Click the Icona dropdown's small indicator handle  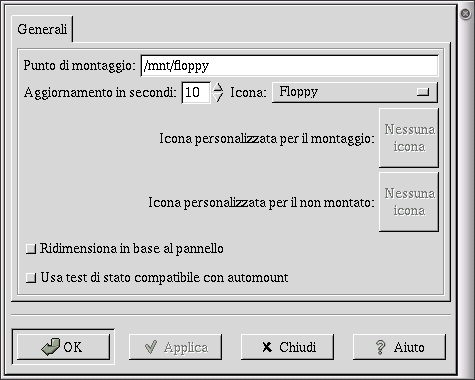[x=423, y=92]
